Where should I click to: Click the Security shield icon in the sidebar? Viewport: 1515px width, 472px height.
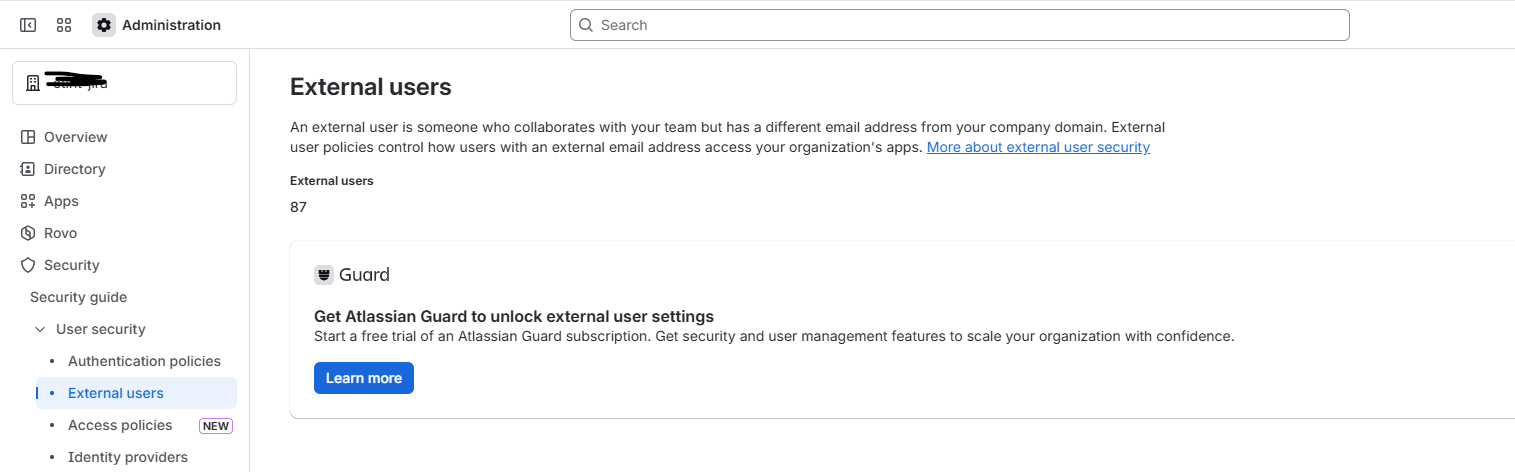pyautogui.click(x=28, y=265)
